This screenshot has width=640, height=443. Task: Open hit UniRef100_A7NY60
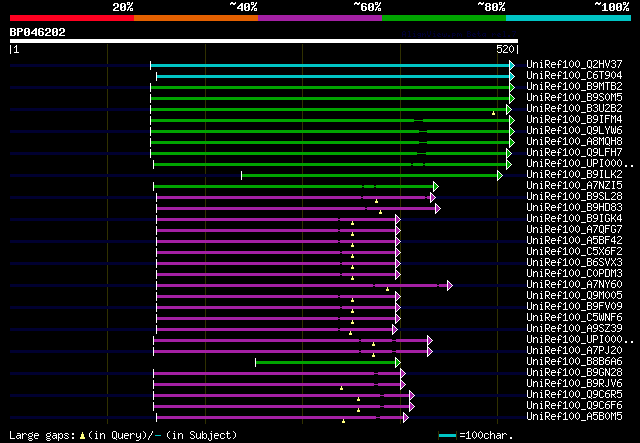pyautogui.click(x=574, y=285)
